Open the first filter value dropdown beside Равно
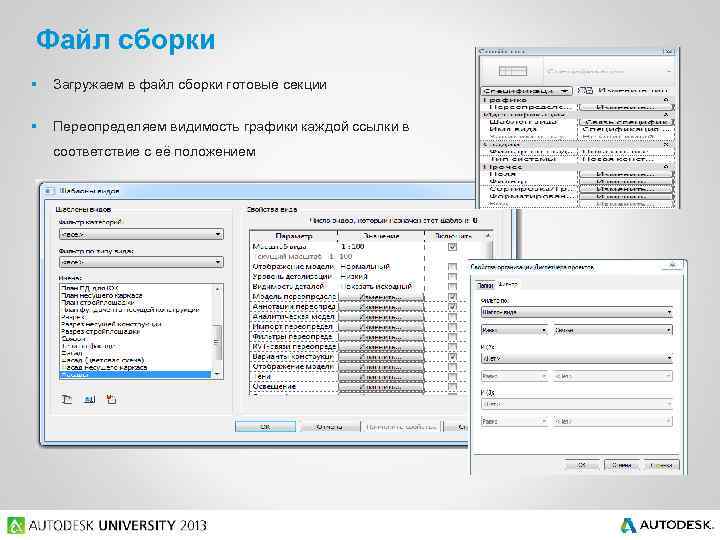This screenshot has height=540, width=720. pos(613,330)
